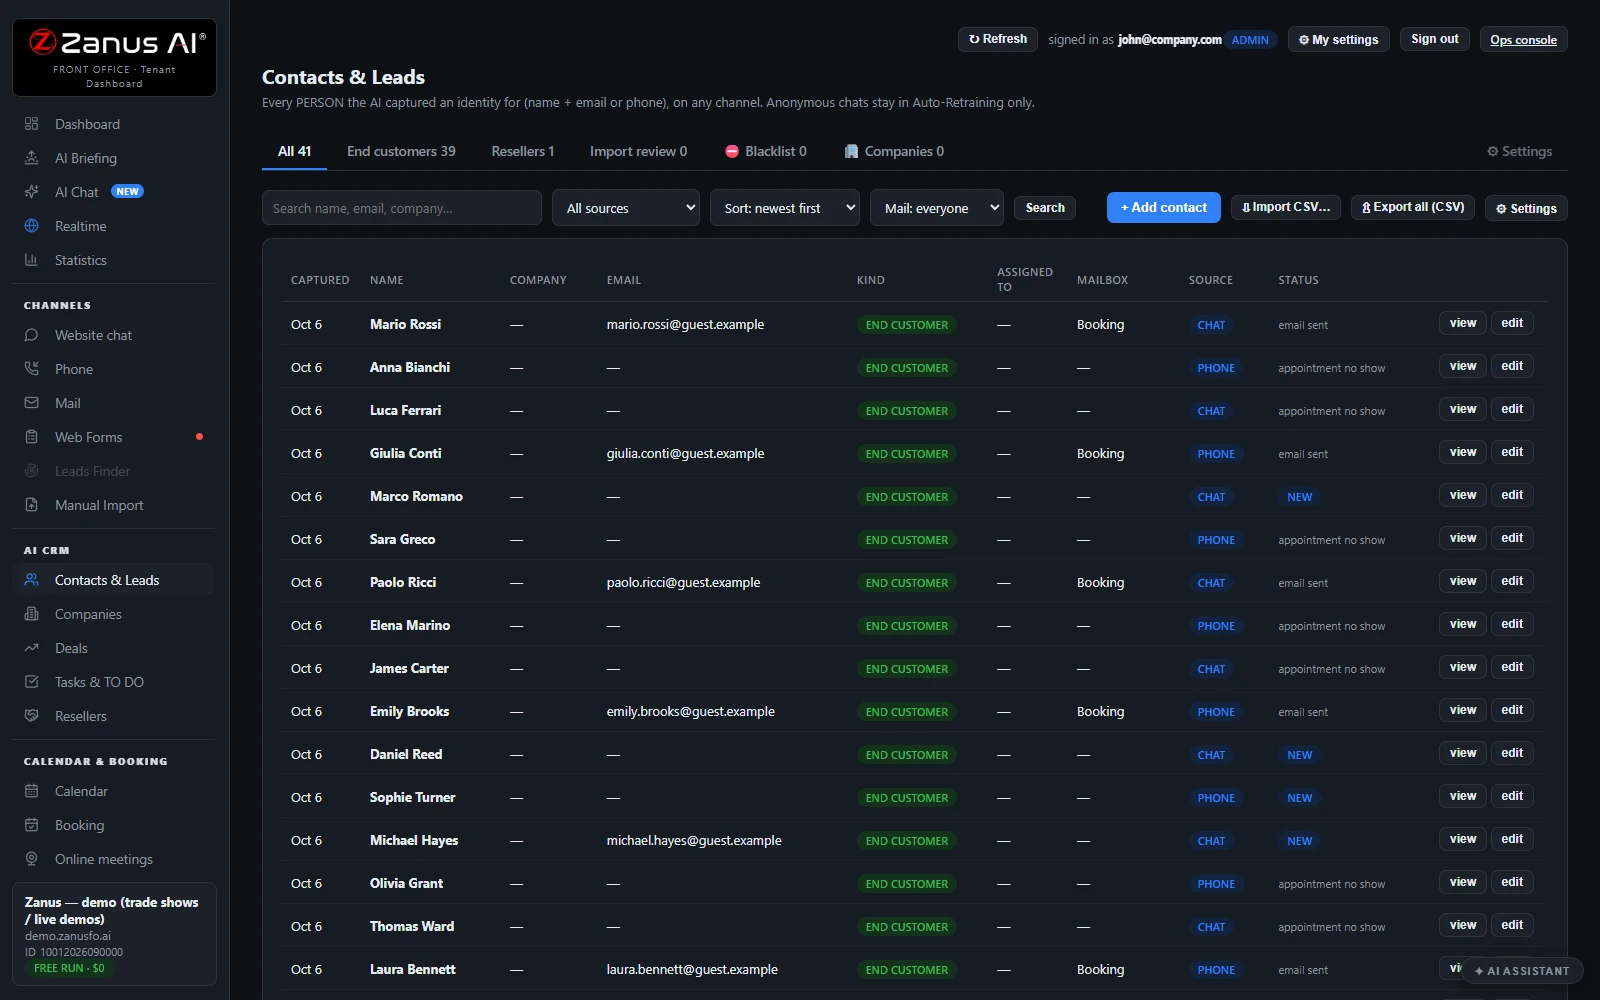This screenshot has width=1600, height=1000.
Task: Edit Anna Bianchi's contact
Action: 1512,366
